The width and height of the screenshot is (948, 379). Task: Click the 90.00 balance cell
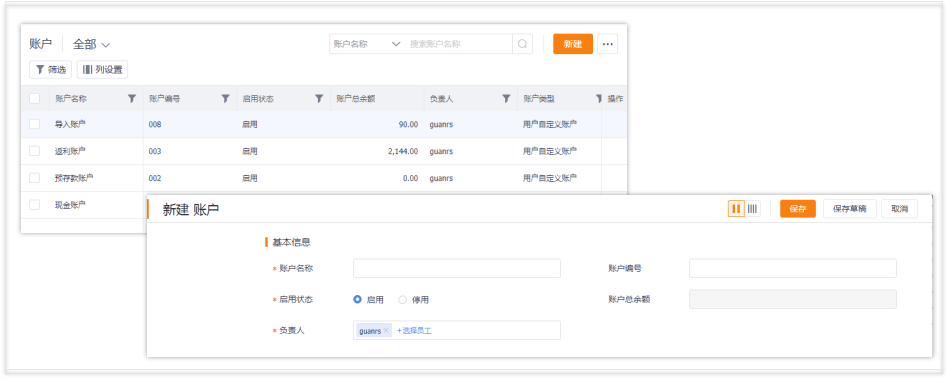[x=408, y=125]
